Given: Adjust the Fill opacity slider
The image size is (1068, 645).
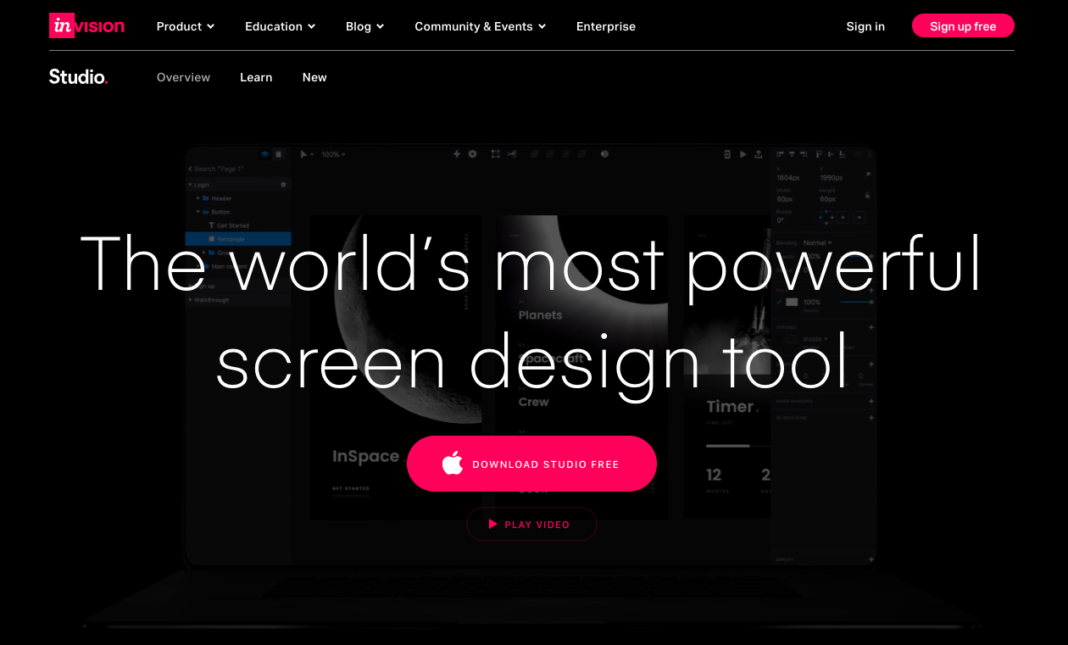Looking at the screenshot, I should tap(858, 301).
